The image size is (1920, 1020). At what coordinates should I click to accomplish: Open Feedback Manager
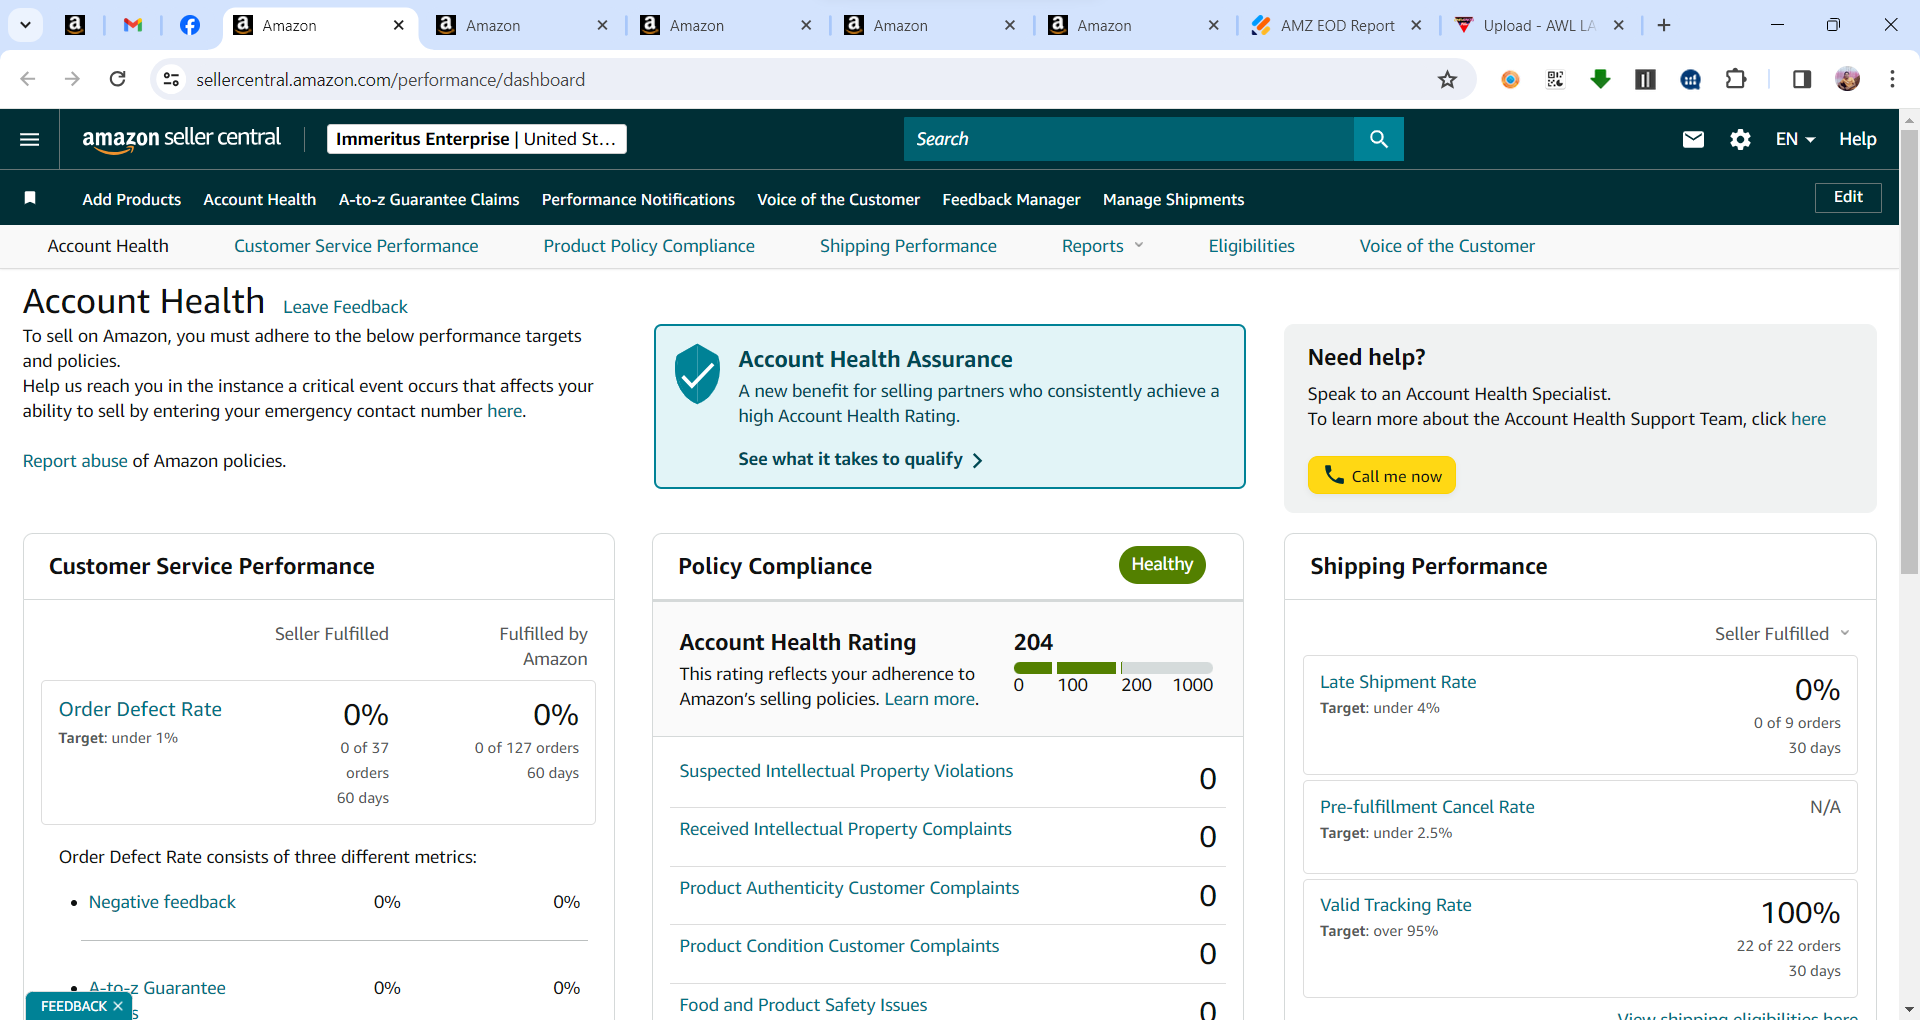(1011, 199)
